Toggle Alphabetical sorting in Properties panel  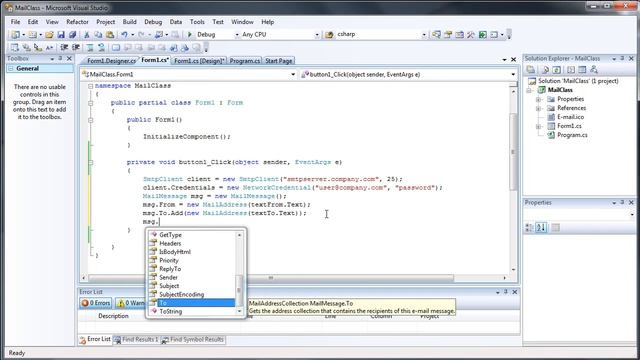541,227
